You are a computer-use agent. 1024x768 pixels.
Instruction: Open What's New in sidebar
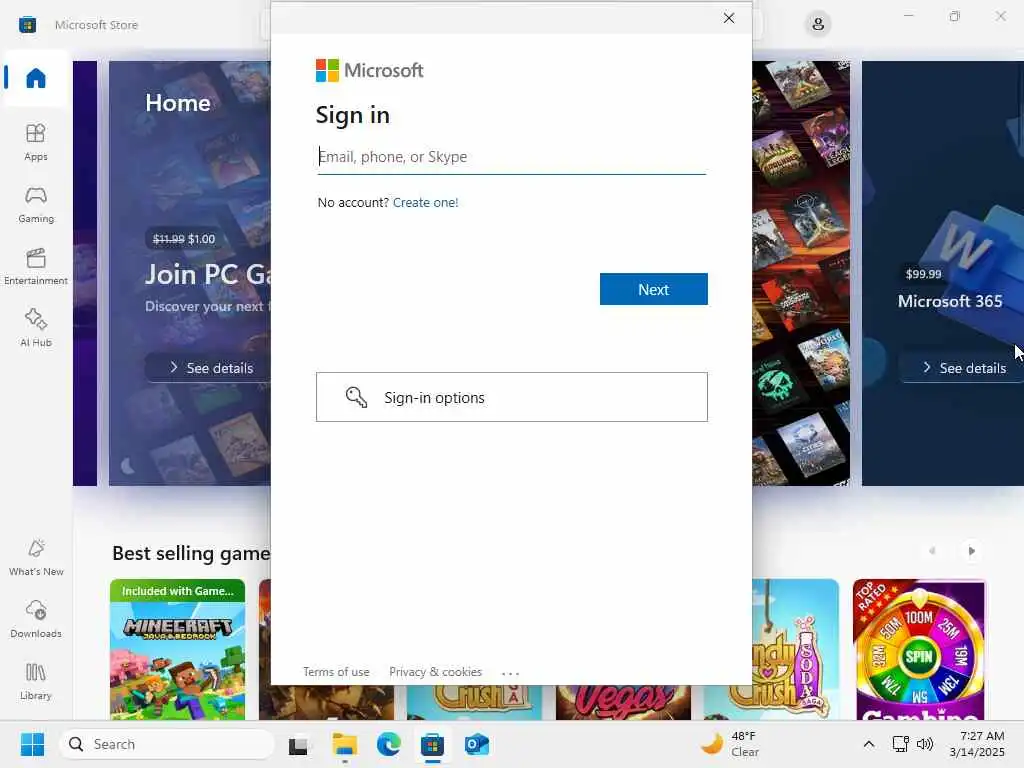pyautogui.click(x=36, y=557)
